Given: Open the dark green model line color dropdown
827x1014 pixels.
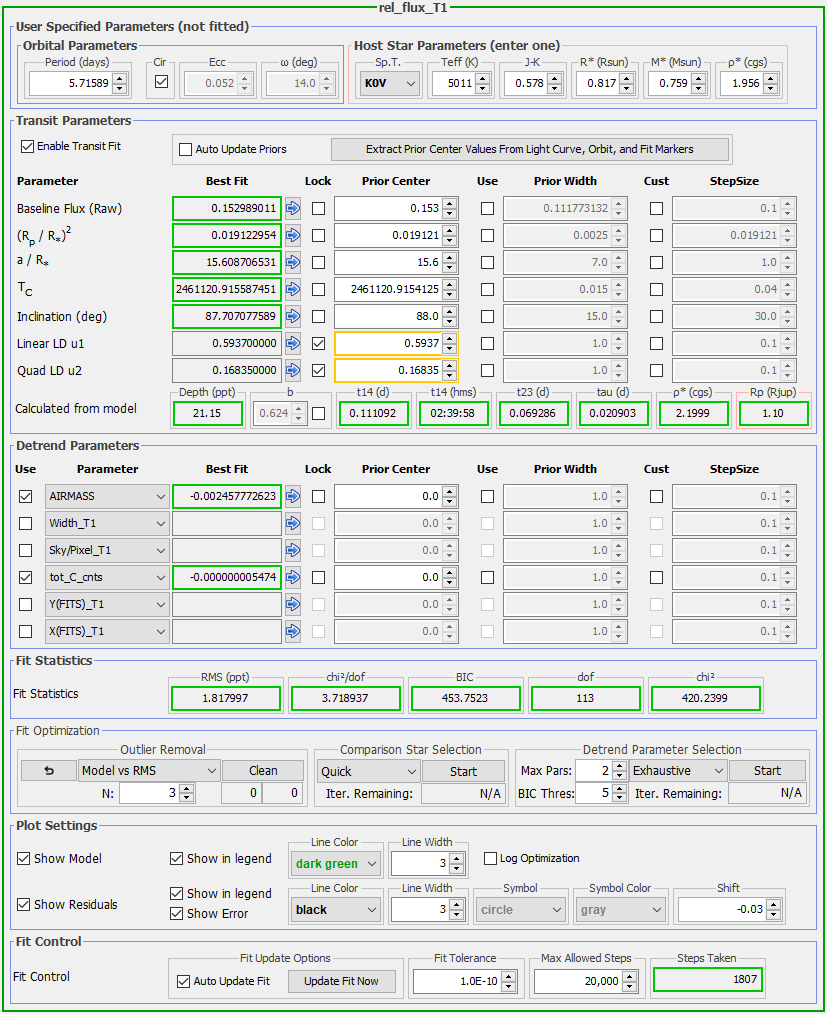Looking at the screenshot, I should pyautogui.click(x=335, y=864).
